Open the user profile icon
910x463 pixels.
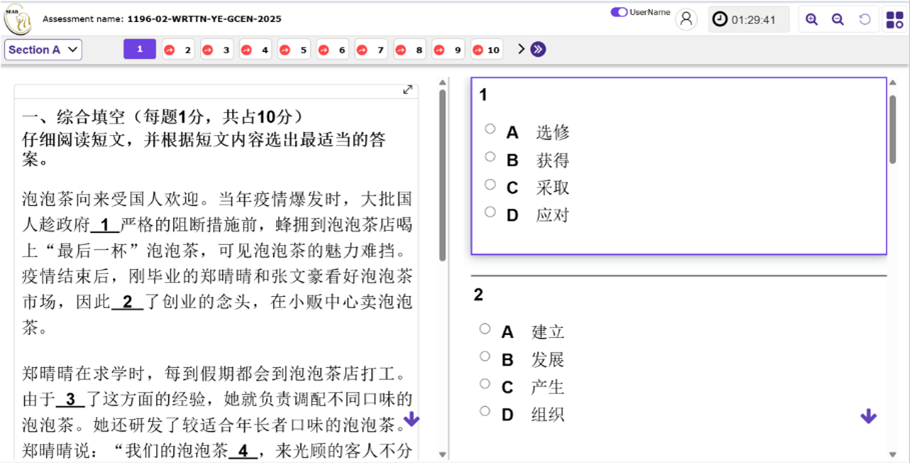(x=686, y=19)
